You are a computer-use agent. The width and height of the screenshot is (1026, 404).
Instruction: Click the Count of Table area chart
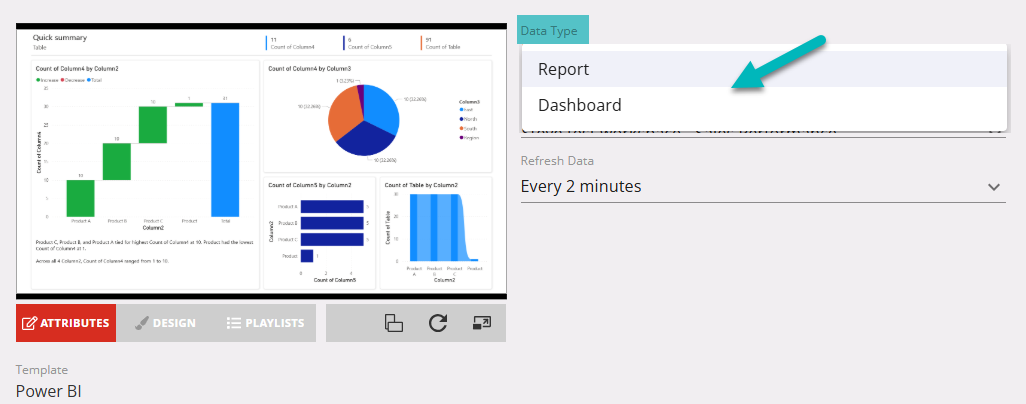click(x=436, y=233)
